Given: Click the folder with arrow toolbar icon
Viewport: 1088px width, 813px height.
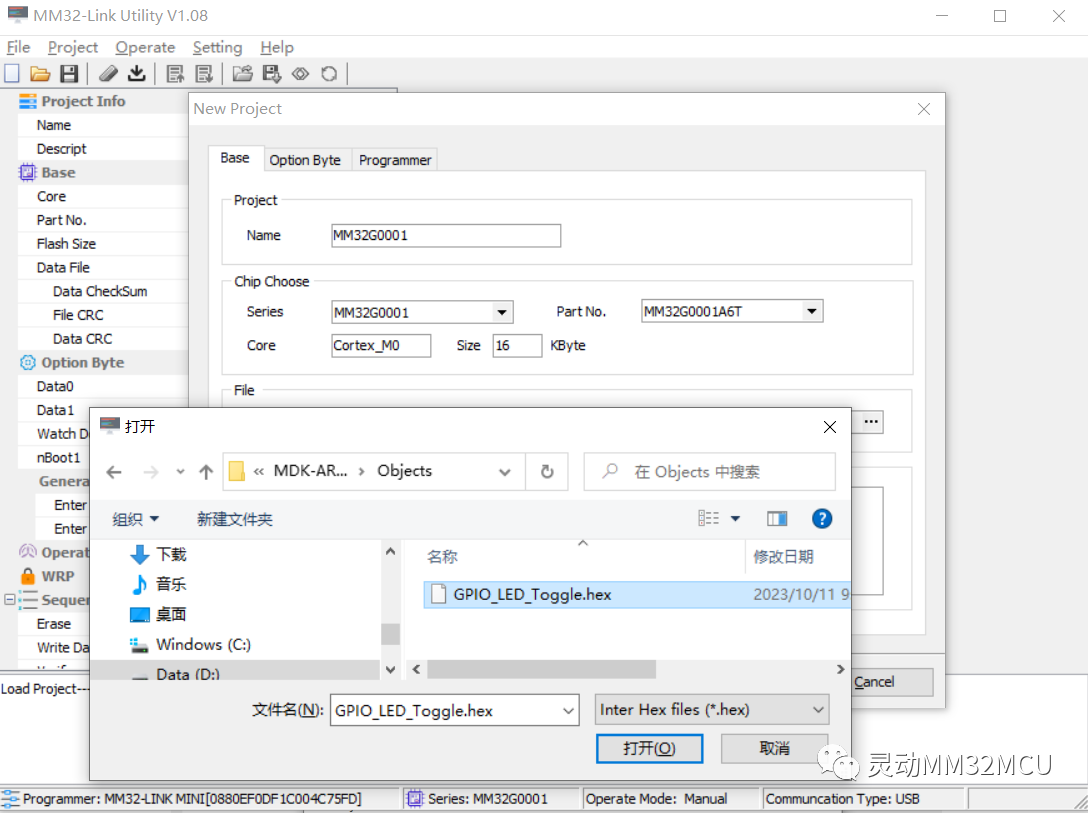Looking at the screenshot, I should point(242,74).
